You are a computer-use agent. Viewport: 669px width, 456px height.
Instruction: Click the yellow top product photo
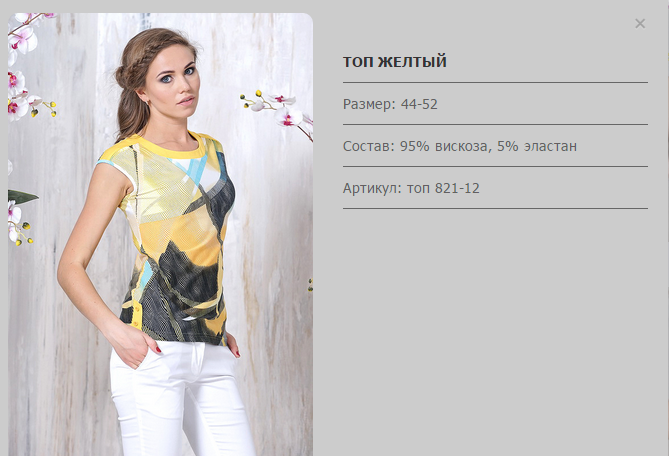160,234
